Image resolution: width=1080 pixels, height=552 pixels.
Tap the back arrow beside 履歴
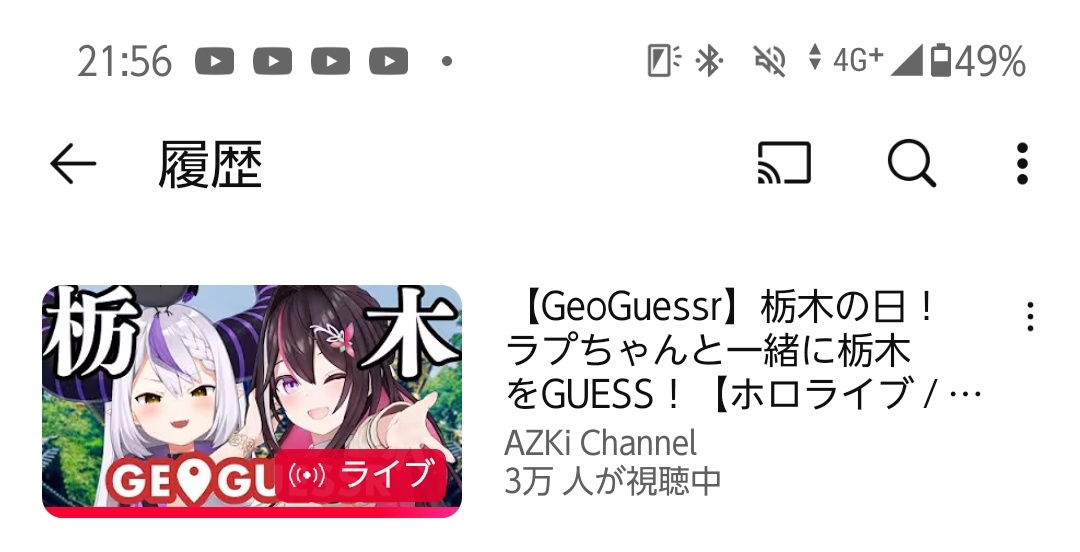pyautogui.click(x=73, y=163)
